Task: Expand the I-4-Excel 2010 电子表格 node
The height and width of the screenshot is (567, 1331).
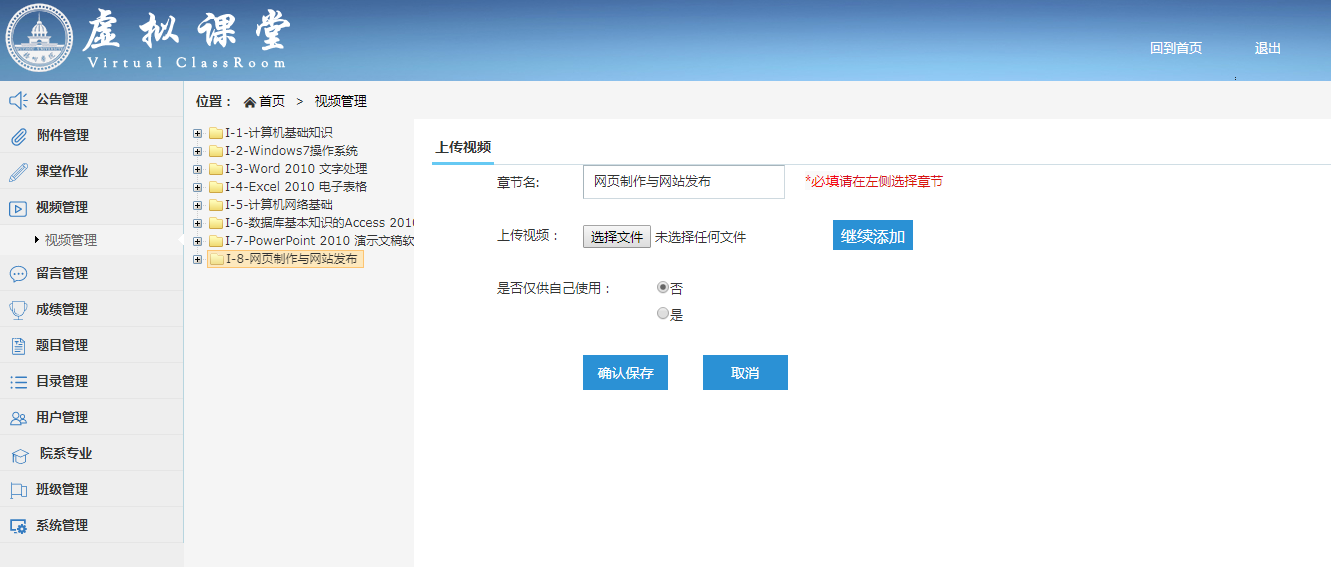Action: point(197,187)
